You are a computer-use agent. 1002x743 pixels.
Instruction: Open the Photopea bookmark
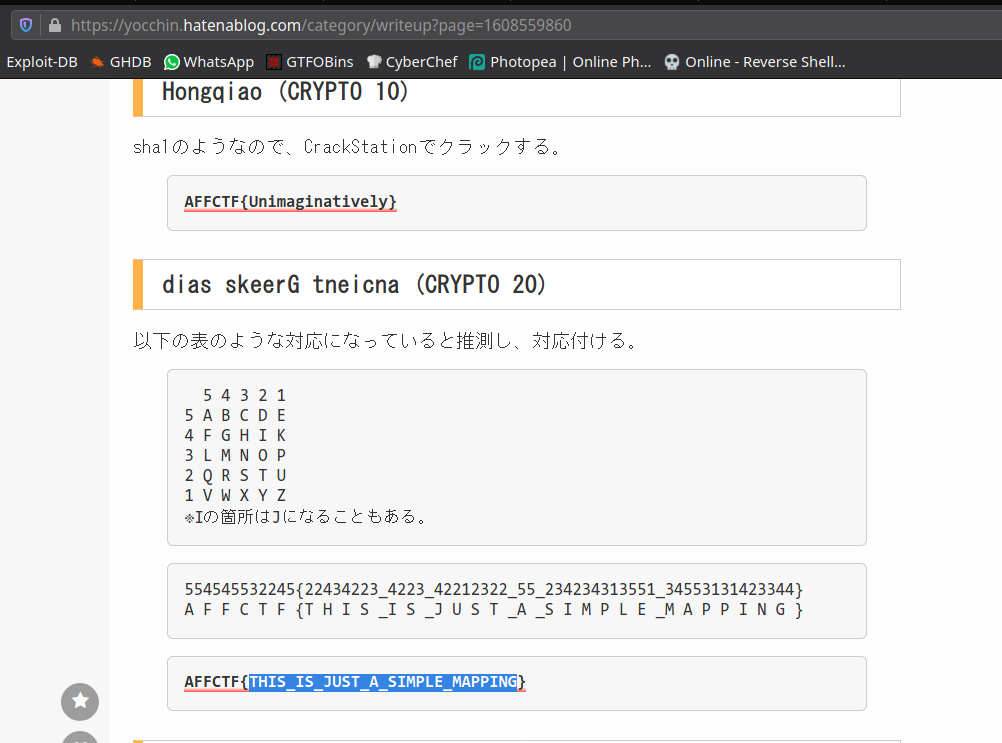(x=560, y=62)
